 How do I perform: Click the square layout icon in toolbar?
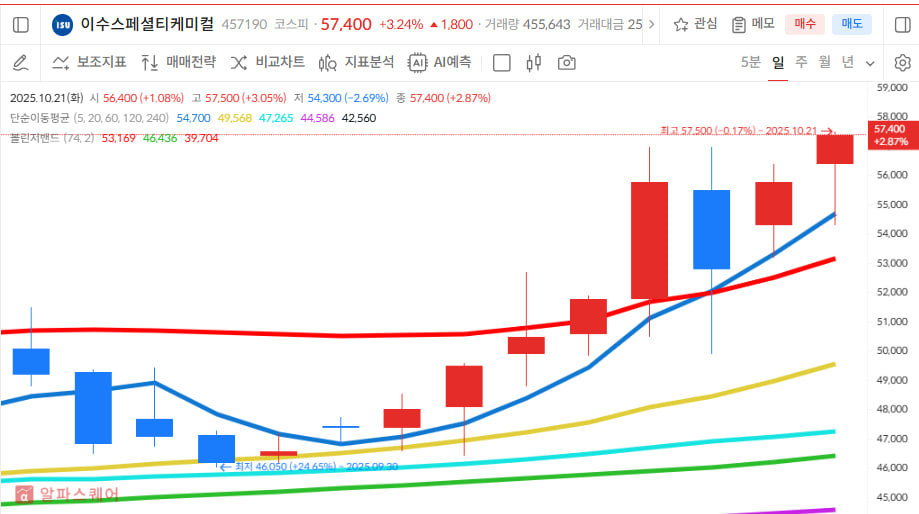502,63
